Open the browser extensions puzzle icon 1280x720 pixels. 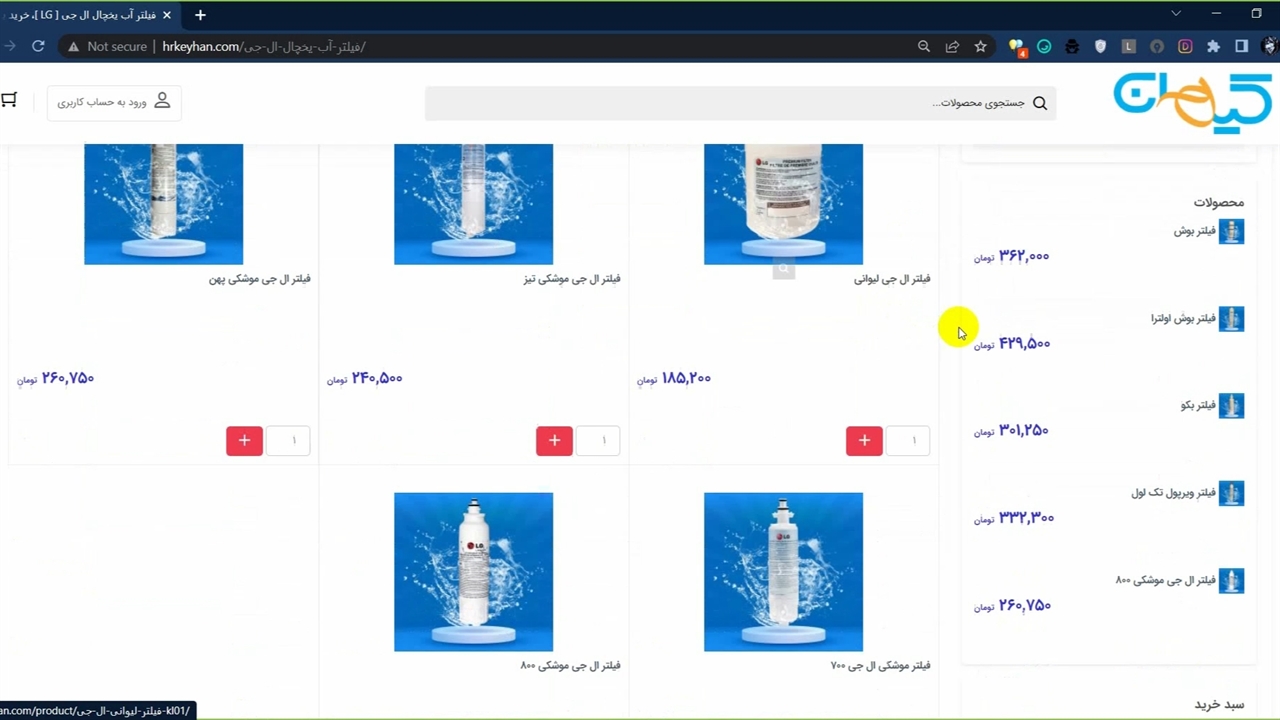click(x=1213, y=46)
